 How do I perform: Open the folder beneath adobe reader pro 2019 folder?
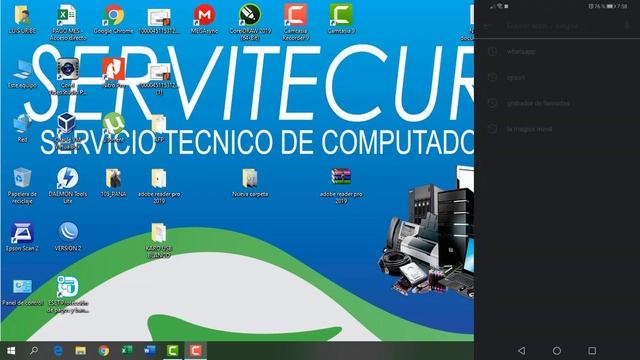[159, 240]
